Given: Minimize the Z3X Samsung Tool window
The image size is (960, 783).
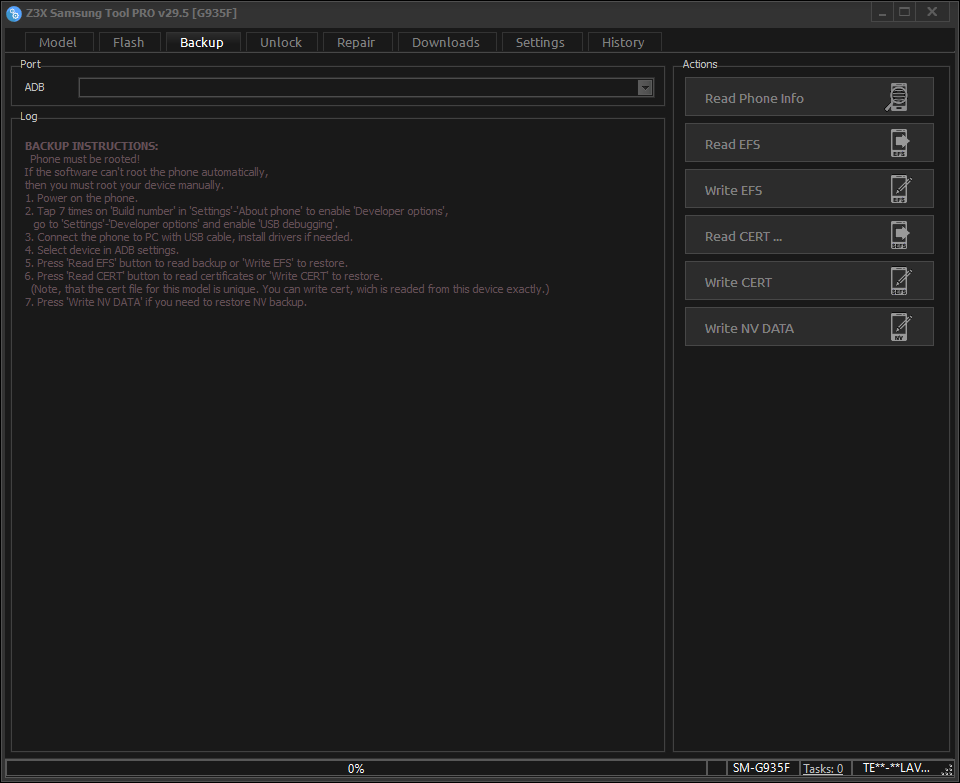Looking at the screenshot, I should pyautogui.click(x=882, y=12).
